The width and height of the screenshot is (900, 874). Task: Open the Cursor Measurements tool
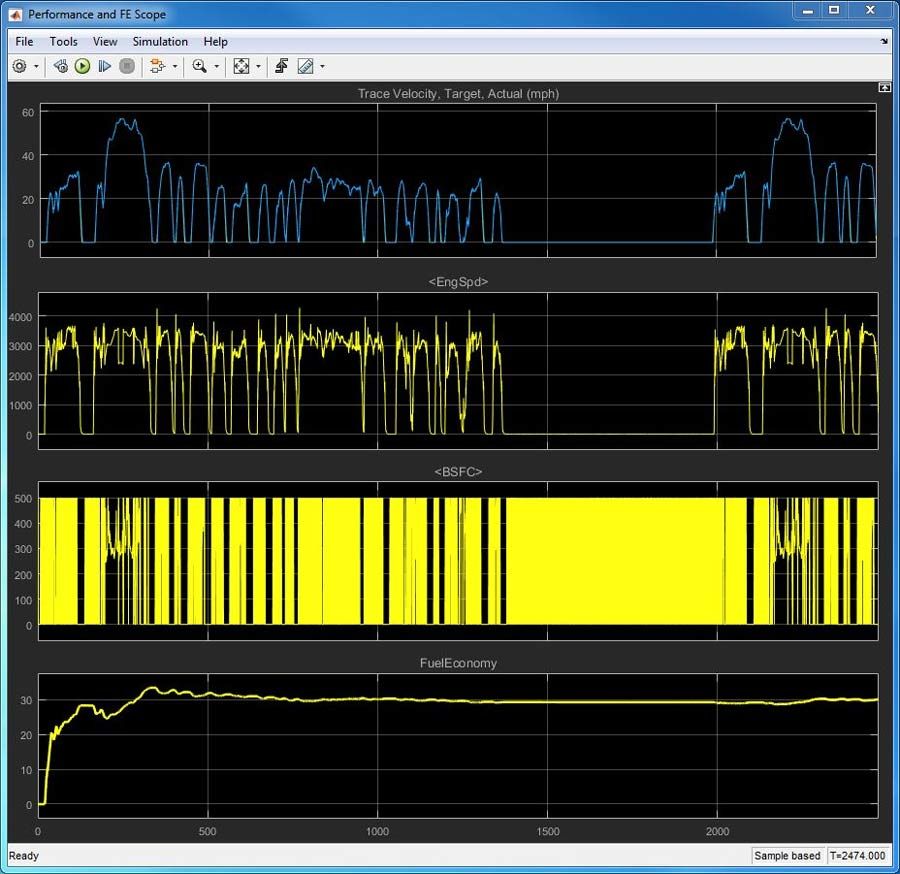click(x=305, y=66)
